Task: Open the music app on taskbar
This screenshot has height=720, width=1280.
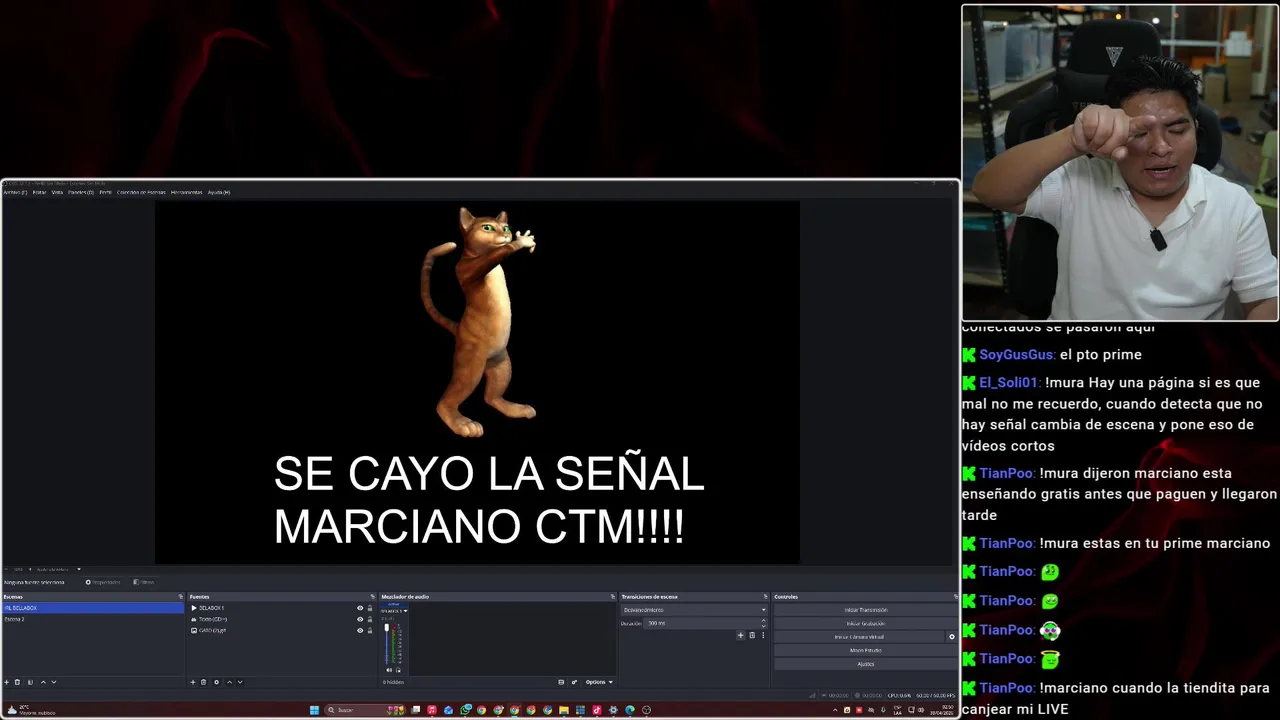Action: tap(432, 710)
